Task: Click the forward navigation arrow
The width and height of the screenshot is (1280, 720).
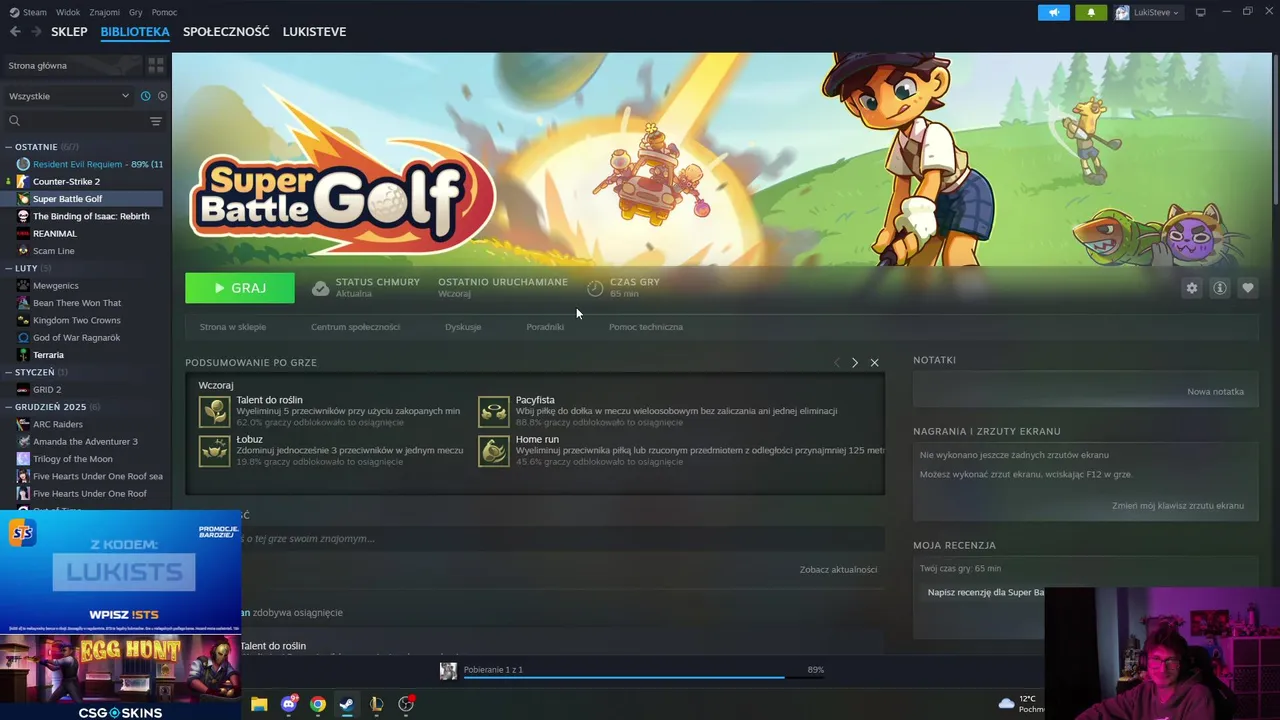Action: pos(37,32)
